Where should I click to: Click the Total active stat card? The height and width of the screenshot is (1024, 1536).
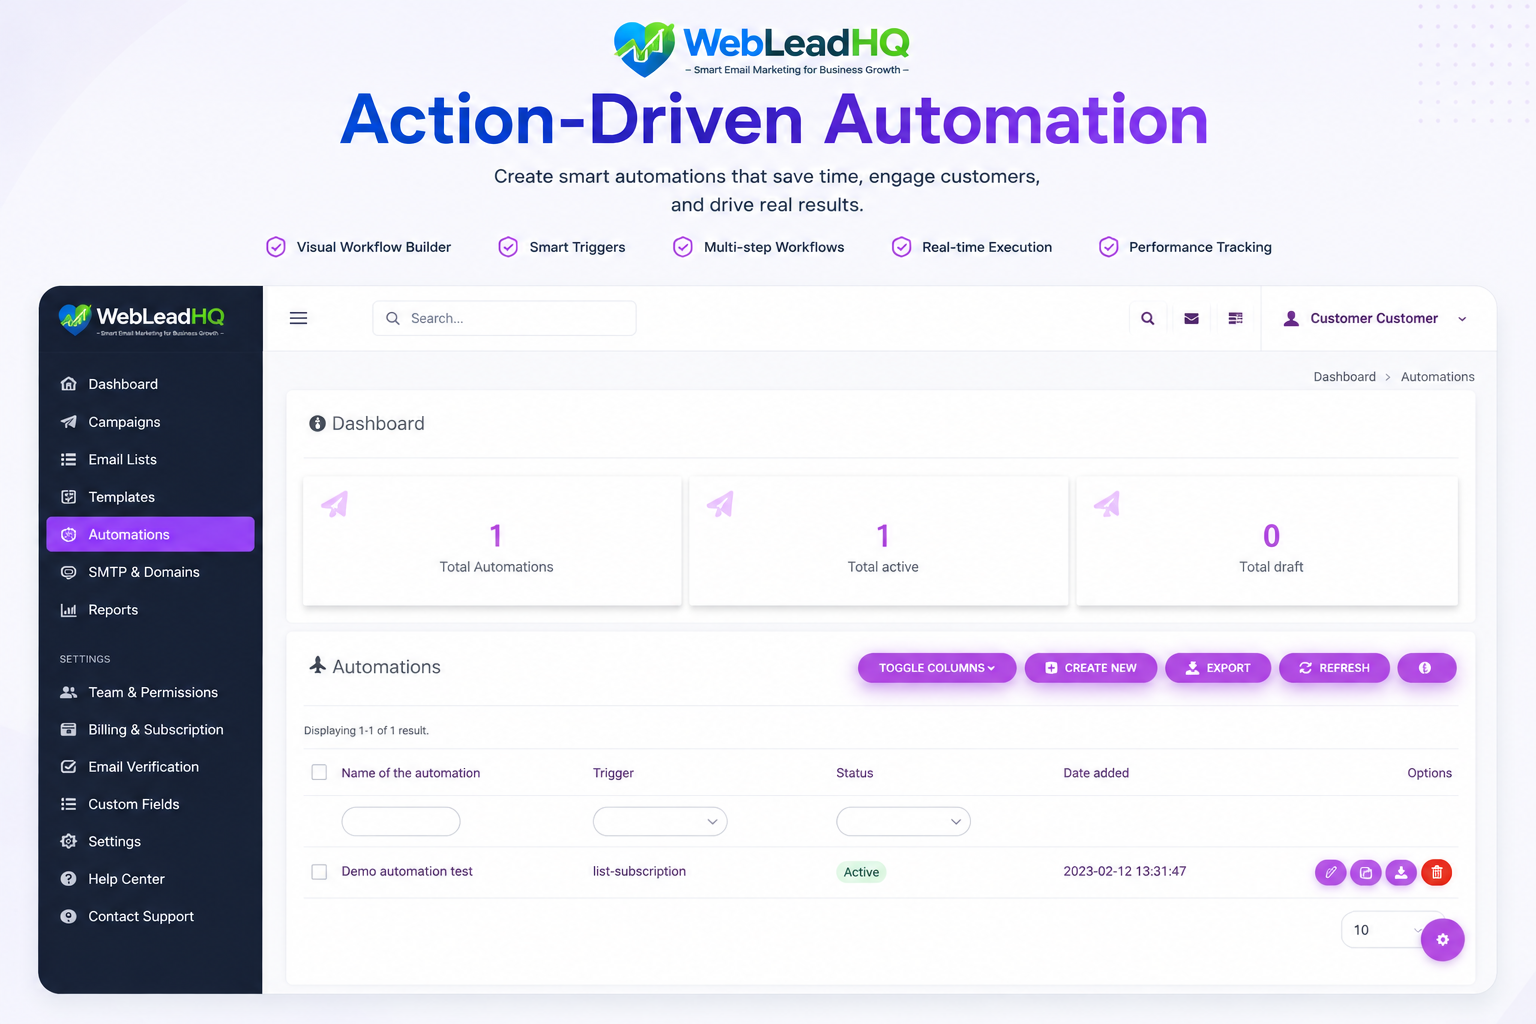click(x=879, y=541)
